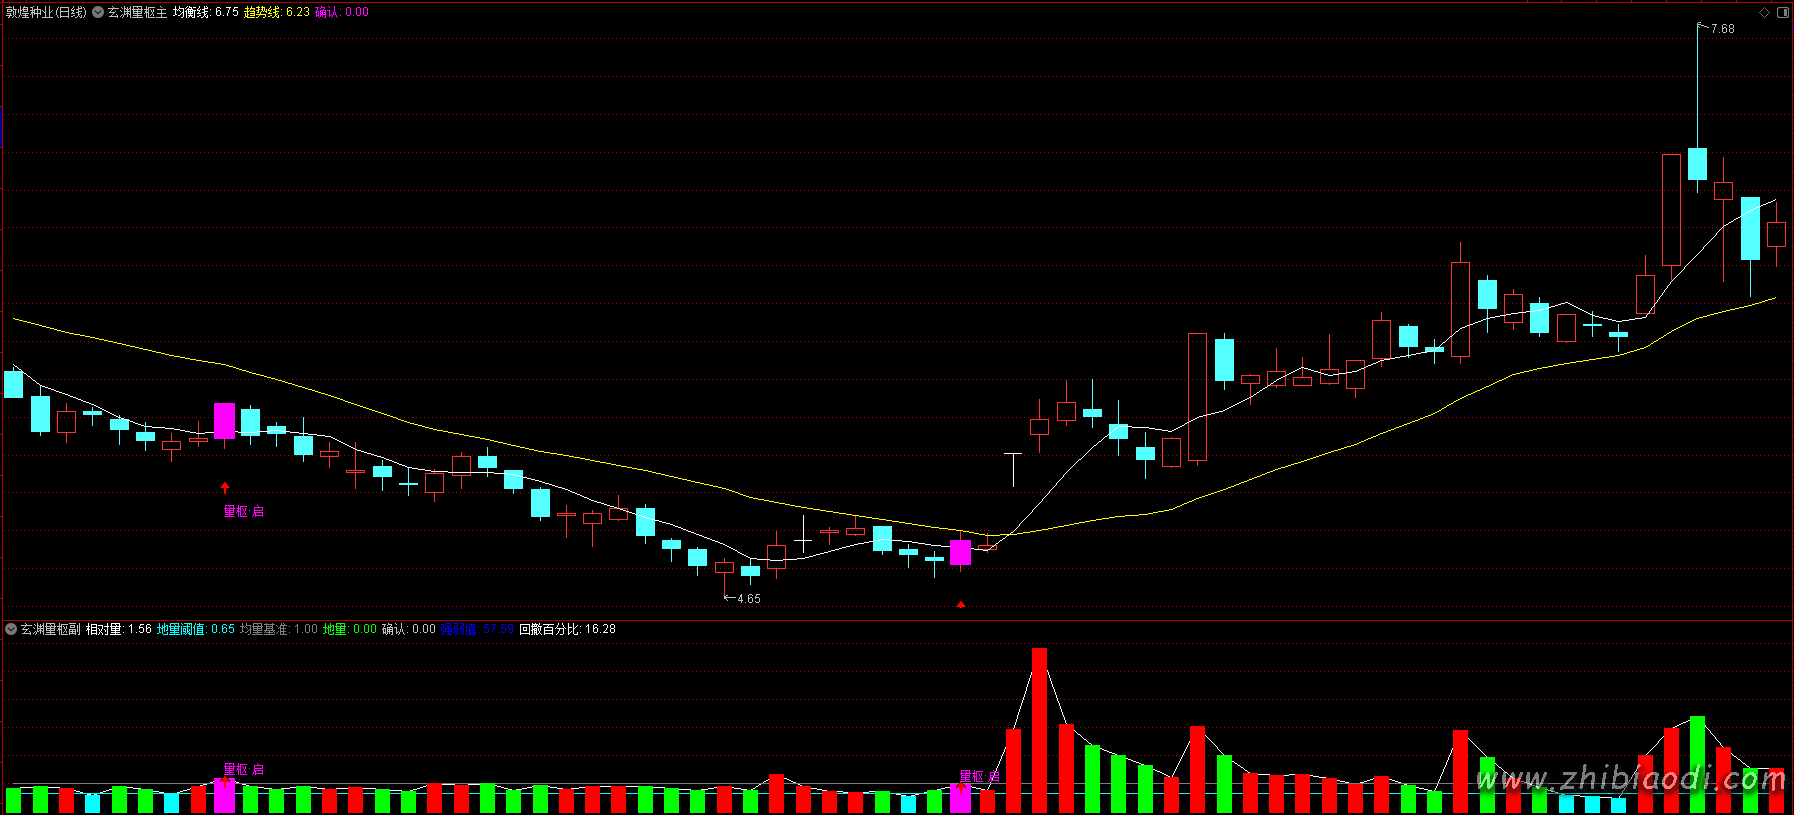The width and height of the screenshot is (1794, 815).
Task: Click the diamond icon at top right
Action: (x=1765, y=12)
